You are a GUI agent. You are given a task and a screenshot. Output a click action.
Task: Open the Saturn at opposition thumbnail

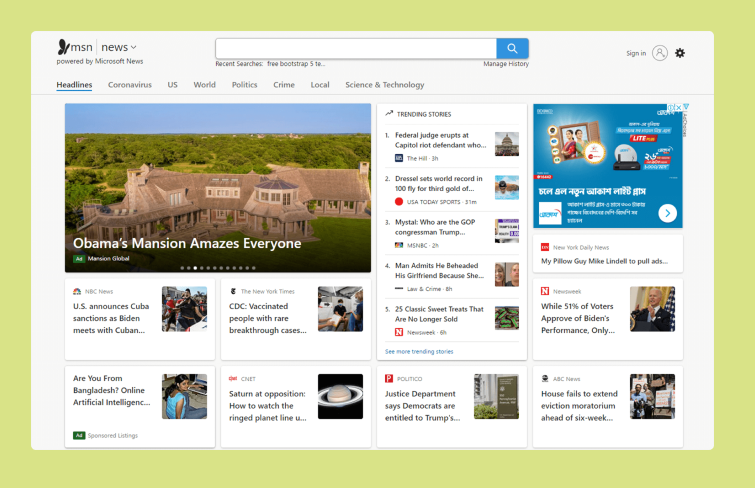(x=340, y=396)
